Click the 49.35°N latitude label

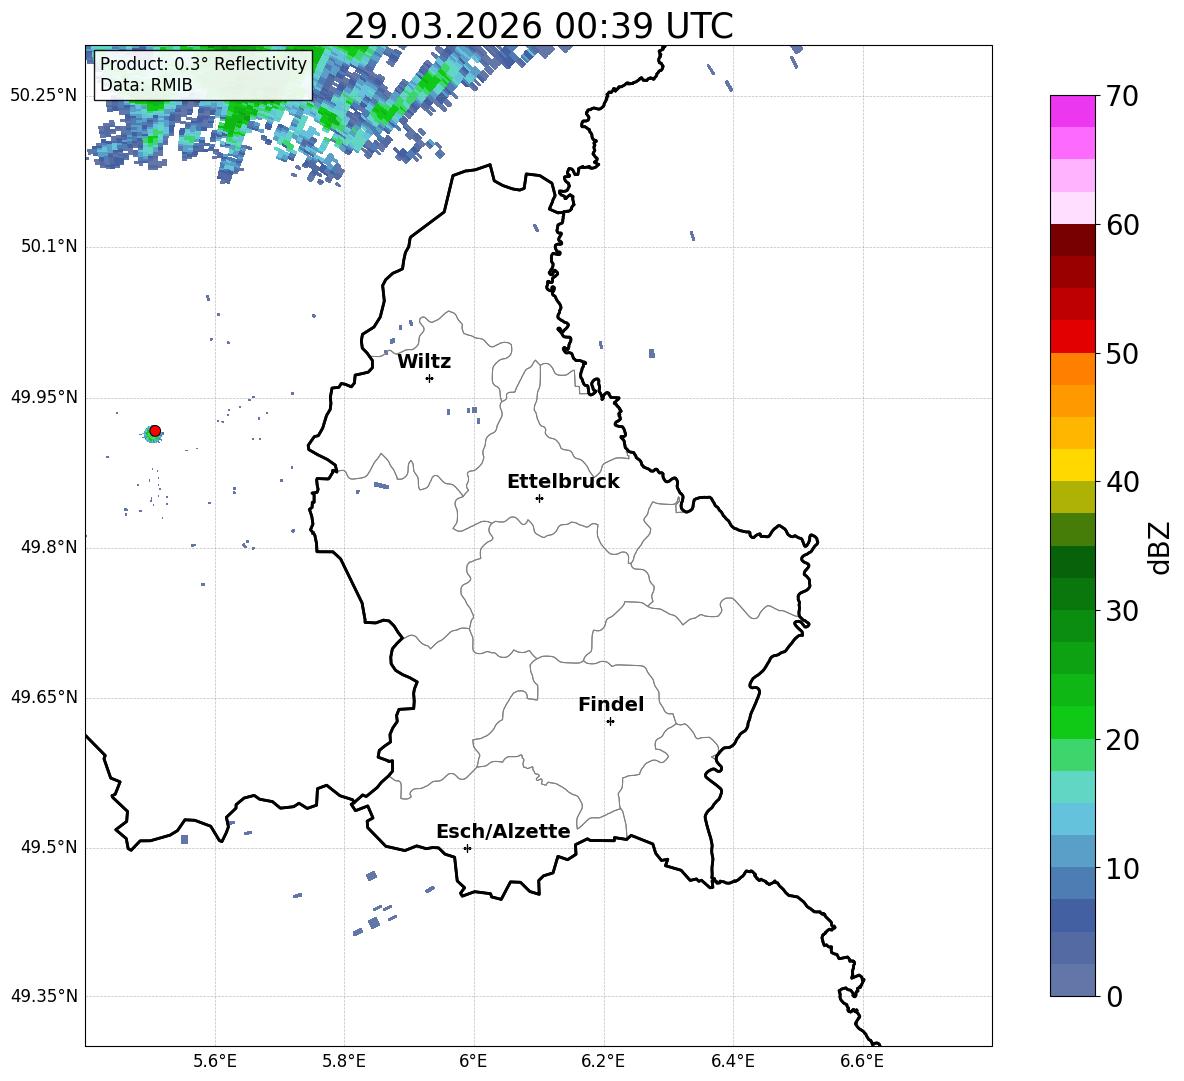pyautogui.click(x=44, y=996)
